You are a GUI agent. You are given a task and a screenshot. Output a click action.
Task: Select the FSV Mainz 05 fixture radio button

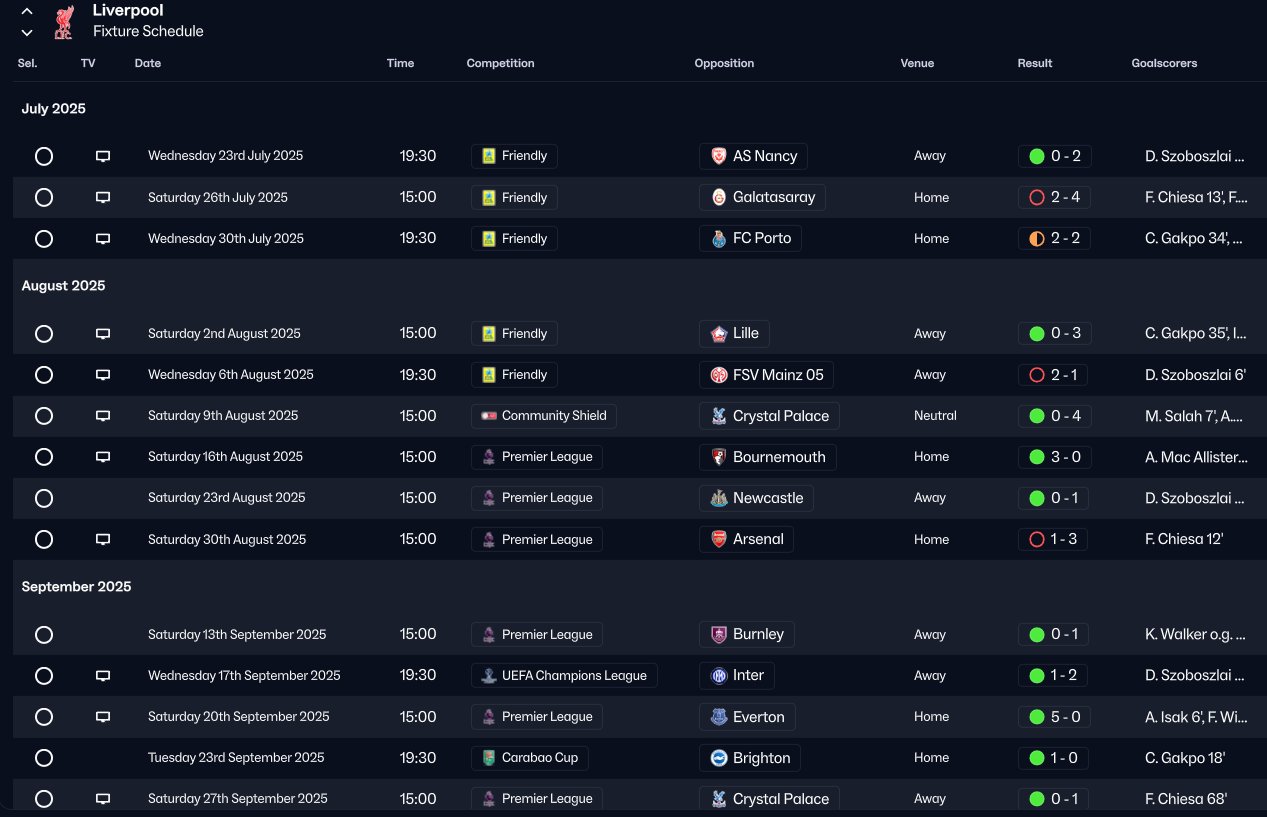[x=44, y=375]
